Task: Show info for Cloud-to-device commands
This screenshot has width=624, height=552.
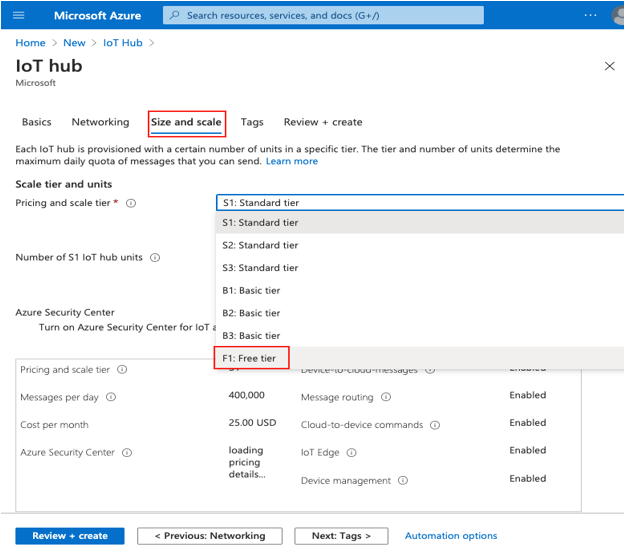Action: [x=435, y=425]
